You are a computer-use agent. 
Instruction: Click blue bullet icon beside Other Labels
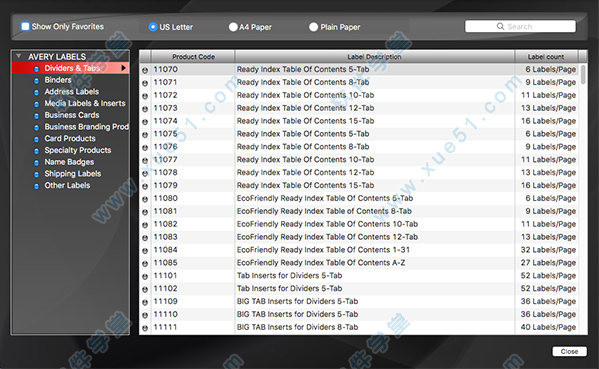point(36,186)
